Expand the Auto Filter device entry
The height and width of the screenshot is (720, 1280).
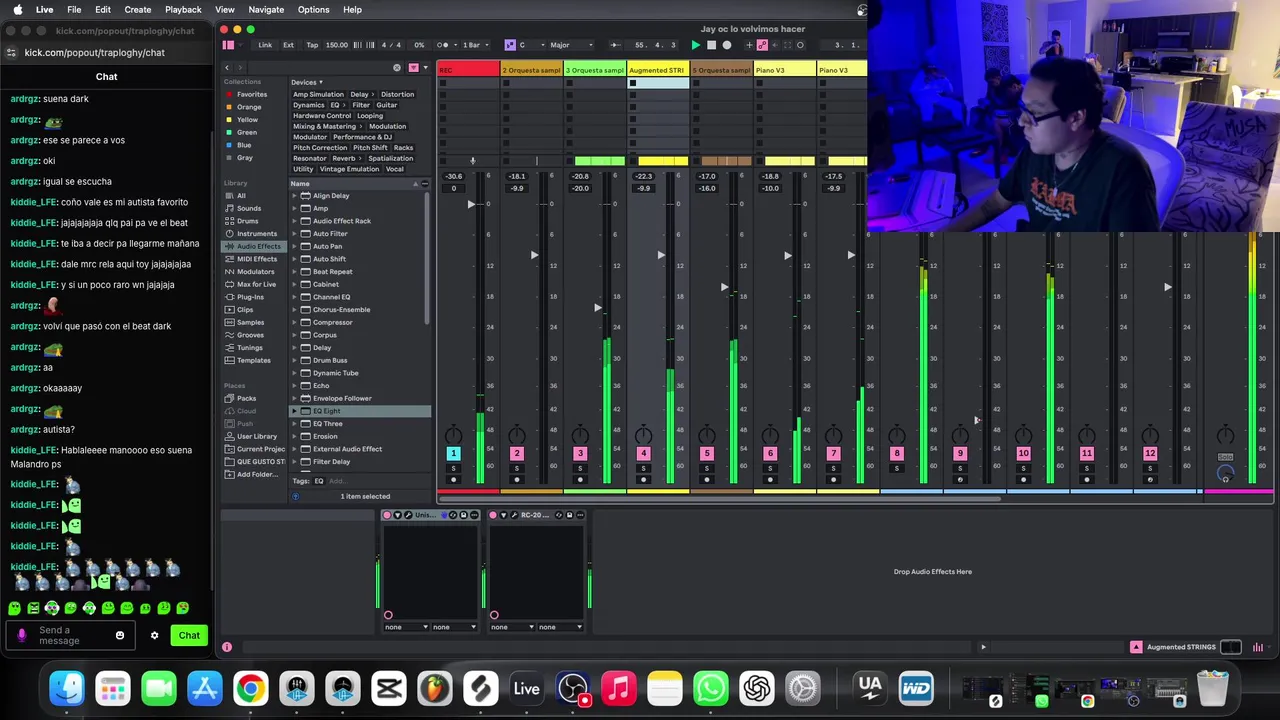(x=295, y=234)
